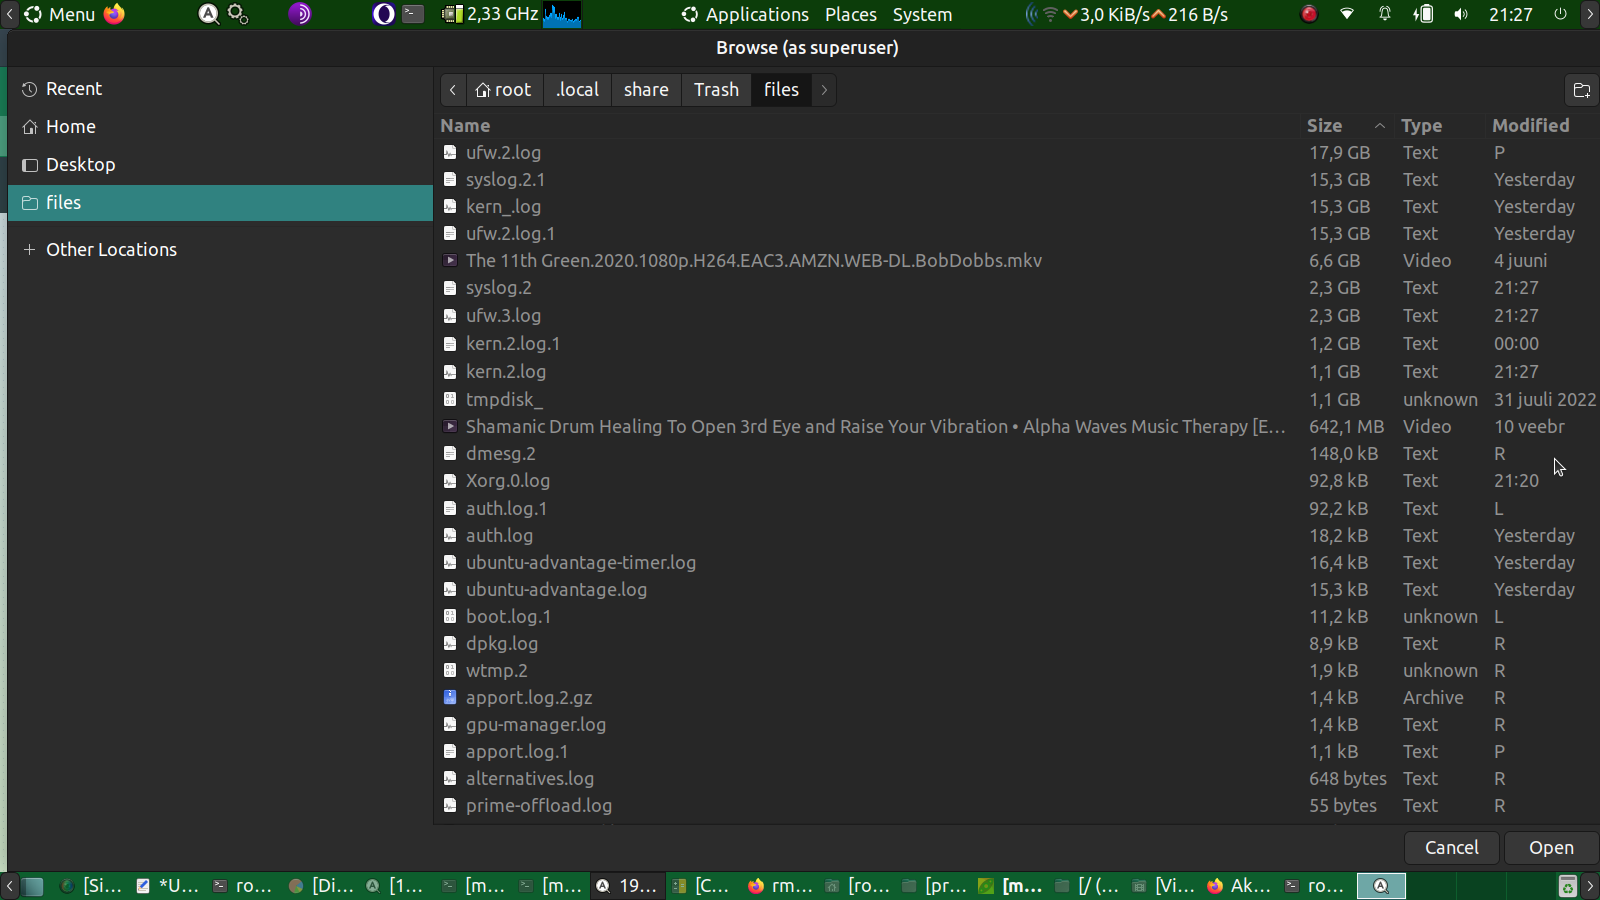Select Home in the sidebar

[x=220, y=127]
